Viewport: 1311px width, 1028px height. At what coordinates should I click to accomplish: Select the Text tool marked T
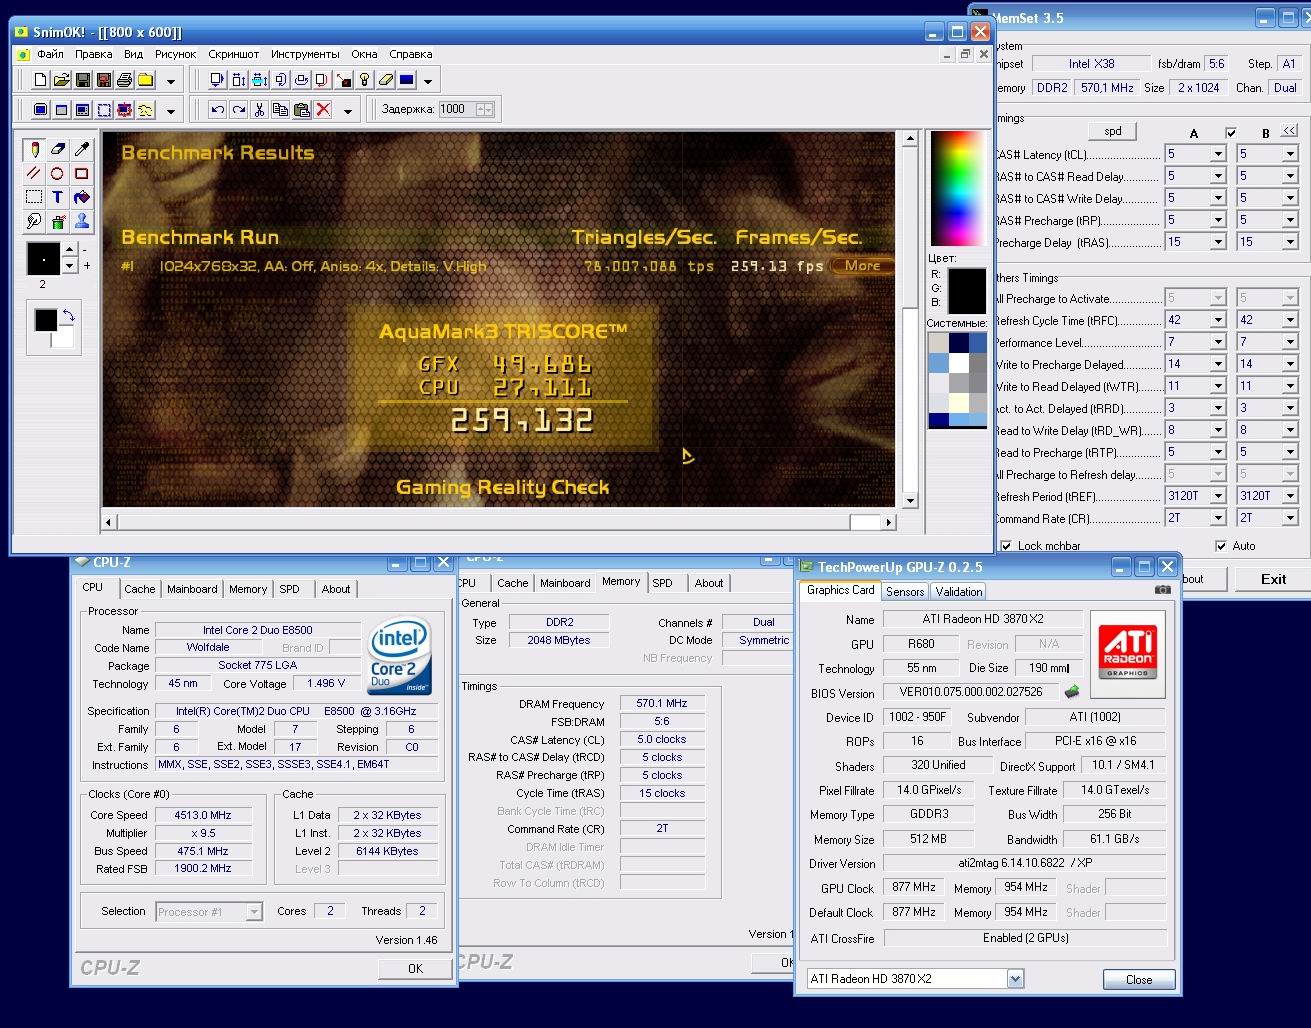coord(58,197)
